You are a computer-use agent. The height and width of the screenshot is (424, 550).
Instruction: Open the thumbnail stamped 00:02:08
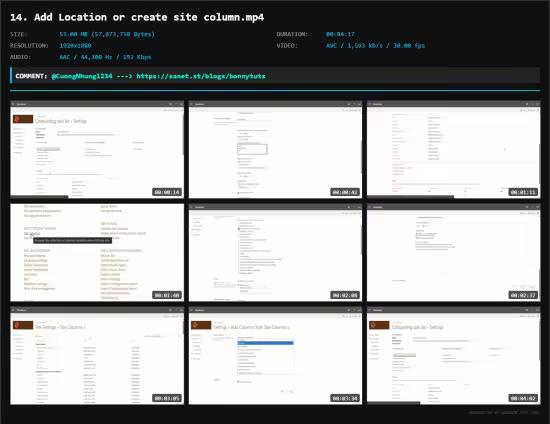point(275,253)
